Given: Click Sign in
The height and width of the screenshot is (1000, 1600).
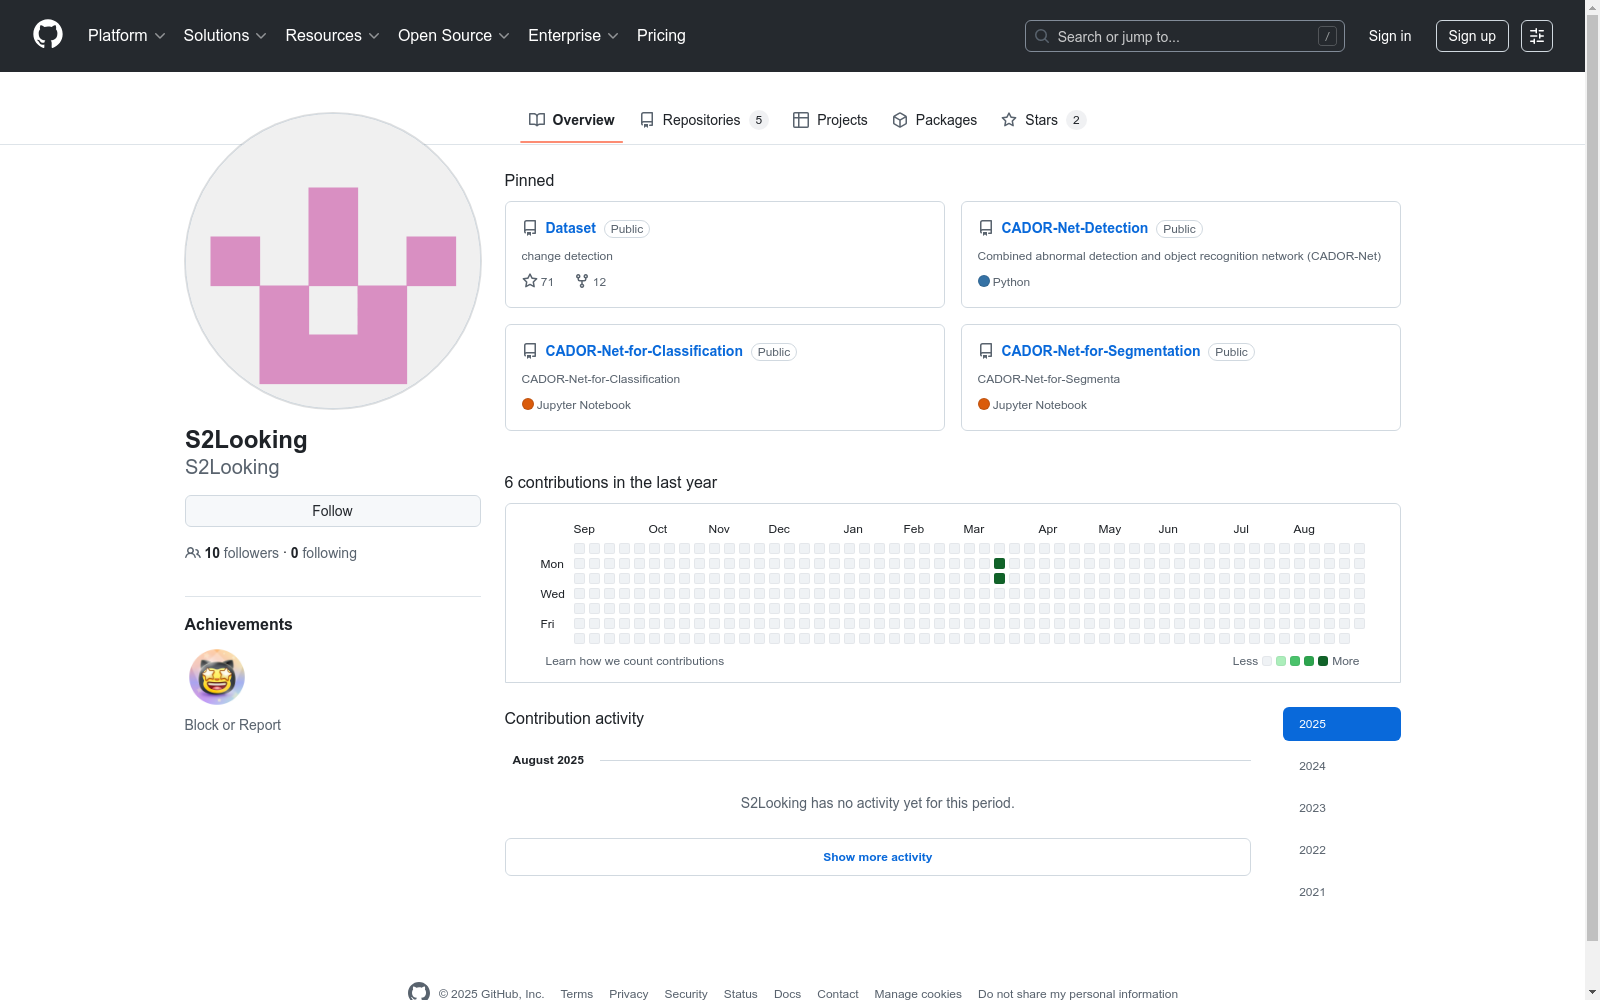Looking at the screenshot, I should click(x=1390, y=36).
